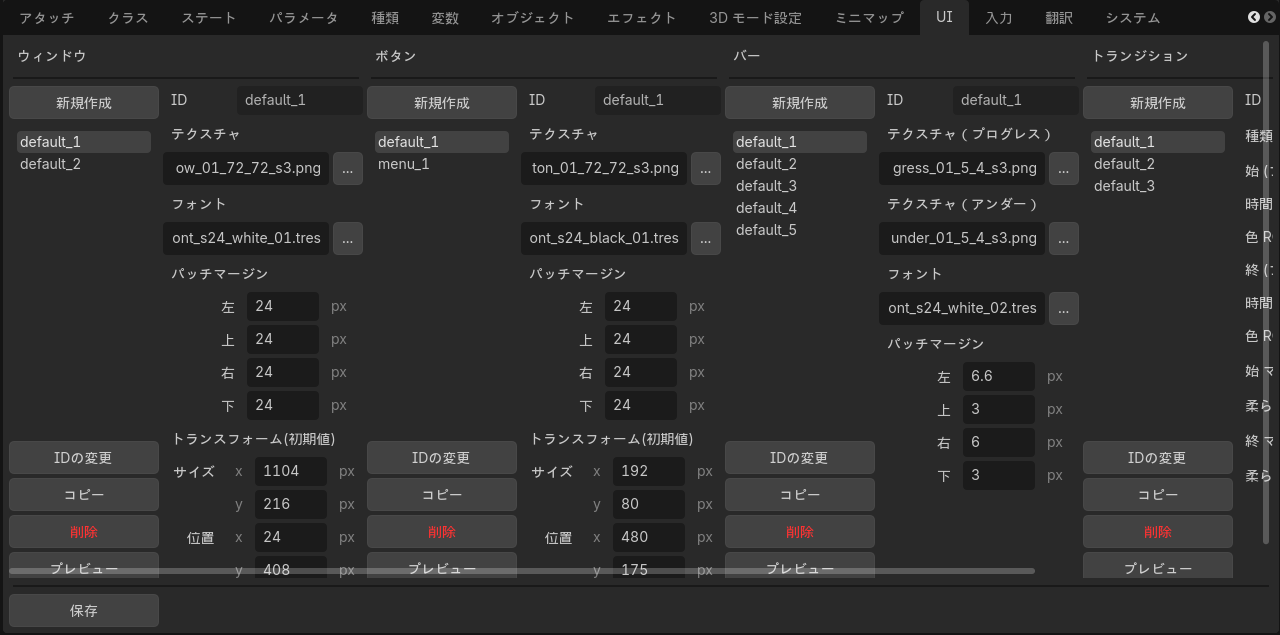Viewport: 1280px width, 635px height.
Task: Select the 変数 tab
Action: (445, 18)
